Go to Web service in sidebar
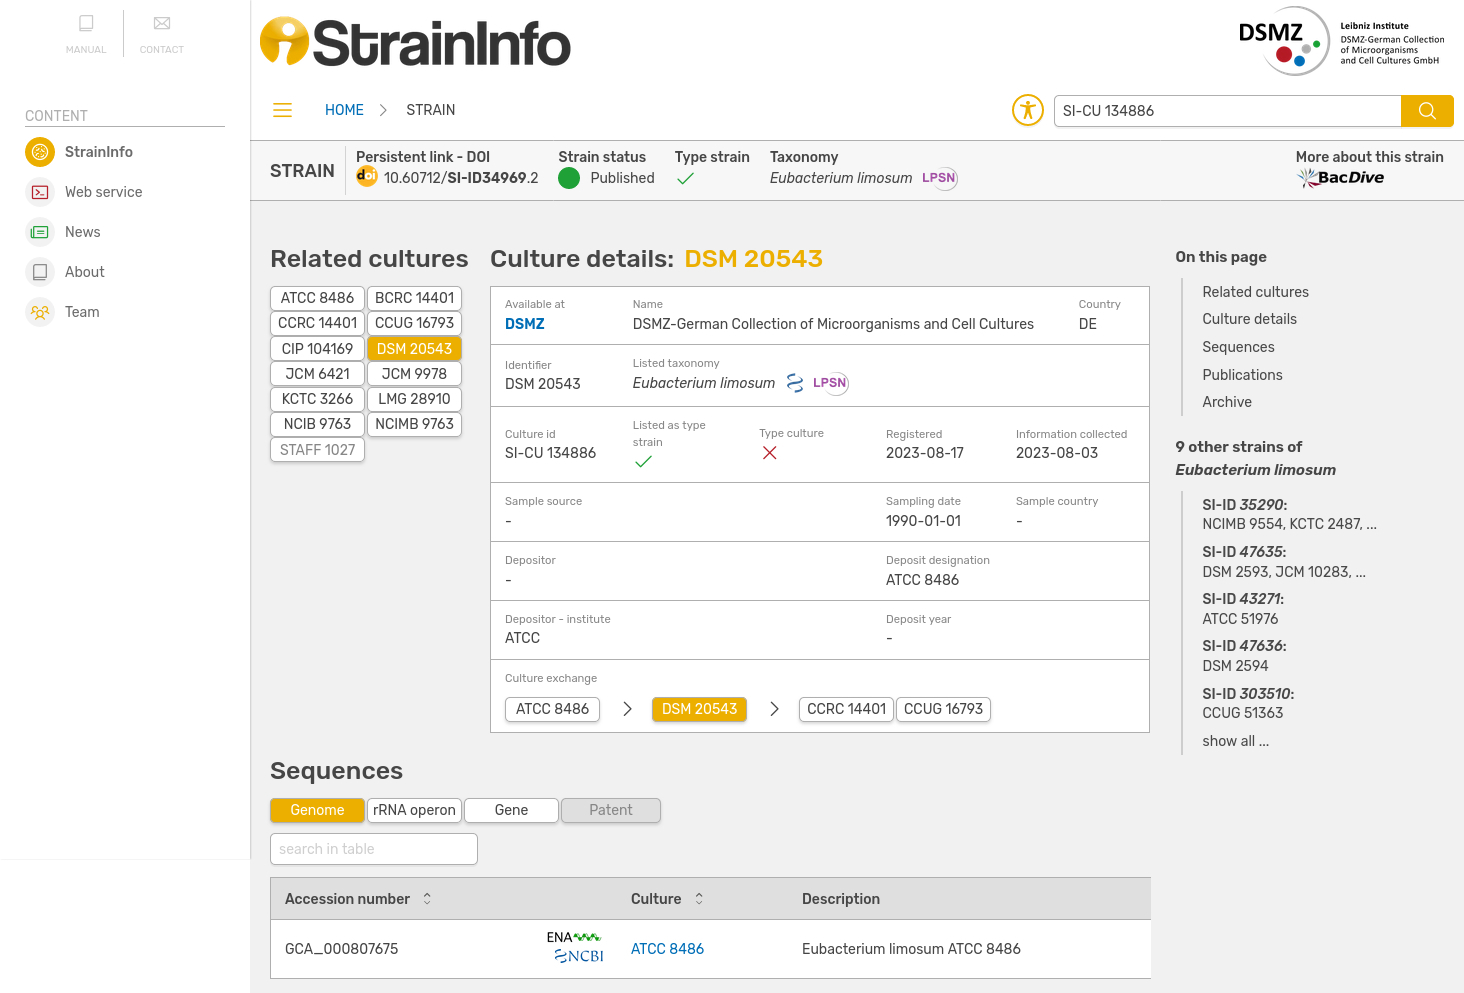1464x993 pixels. 103,192
